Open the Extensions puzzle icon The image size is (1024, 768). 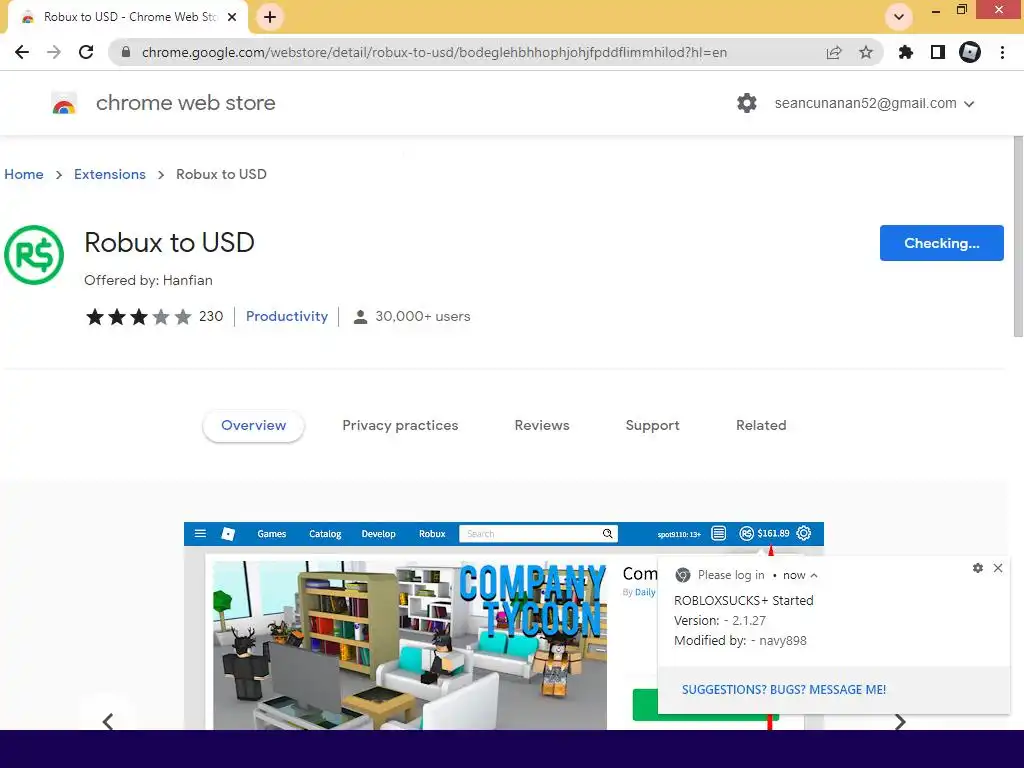point(906,52)
